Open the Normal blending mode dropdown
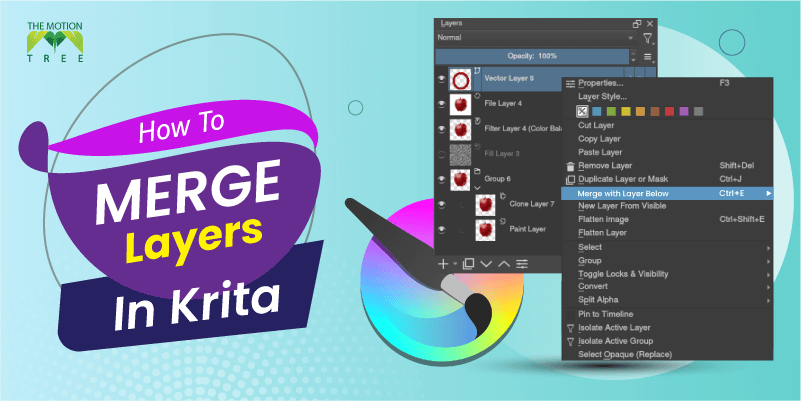 (535, 38)
